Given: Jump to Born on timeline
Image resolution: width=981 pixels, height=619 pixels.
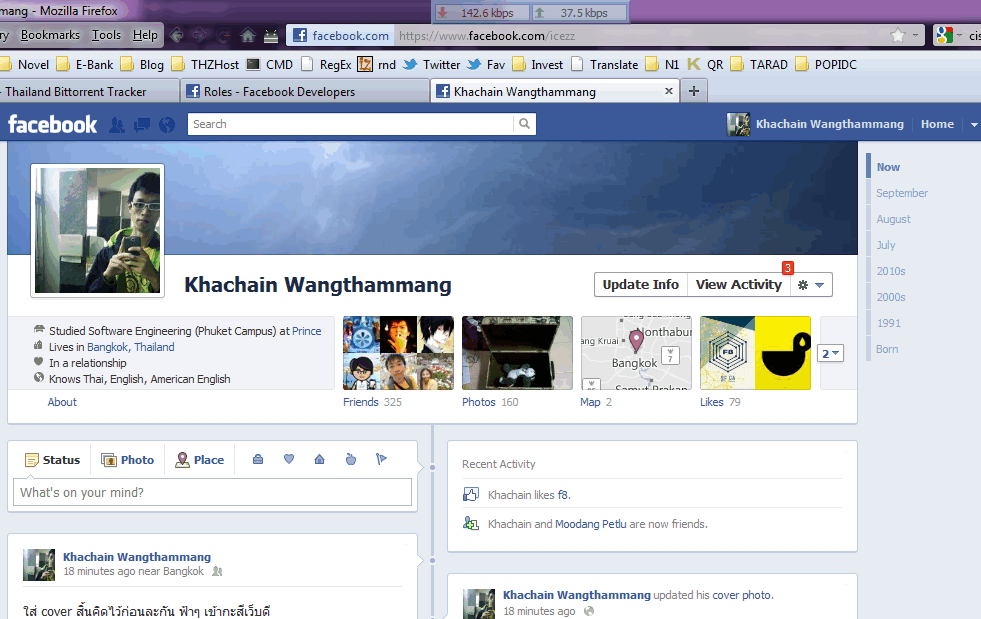Looking at the screenshot, I should point(887,349).
